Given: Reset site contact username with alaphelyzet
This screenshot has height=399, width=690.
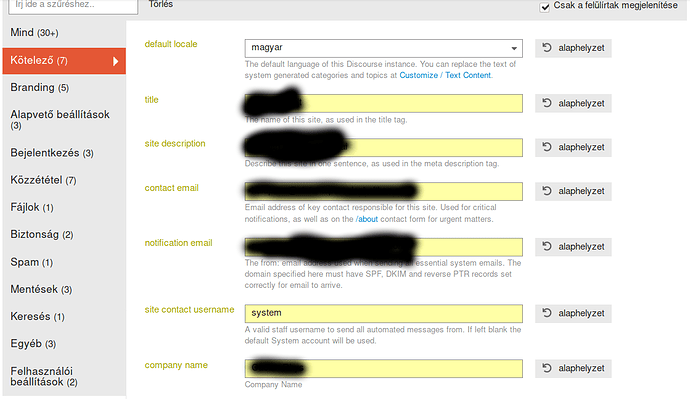Looking at the screenshot, I should point(573,313).
